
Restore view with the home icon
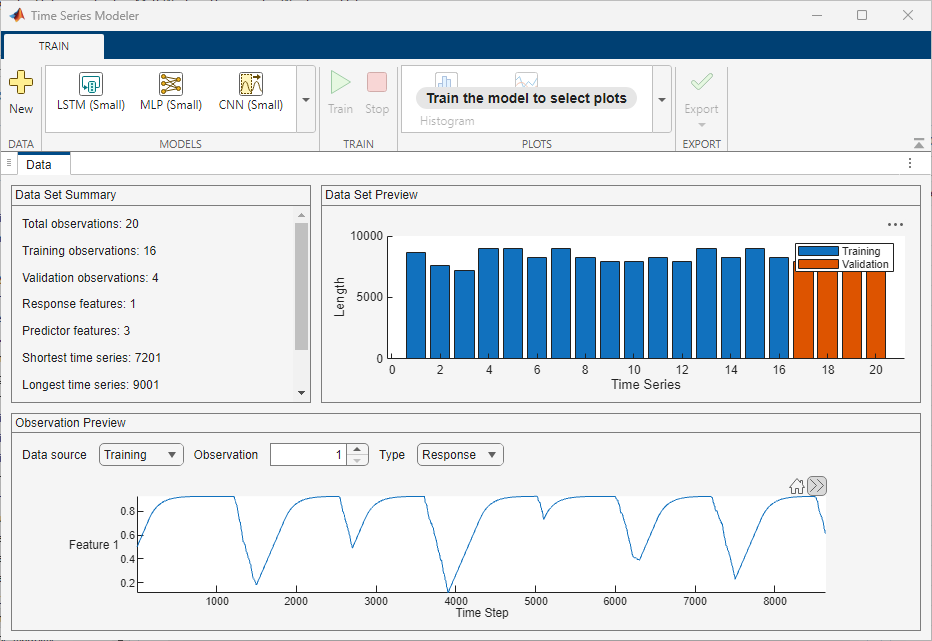tap(797, 486)
